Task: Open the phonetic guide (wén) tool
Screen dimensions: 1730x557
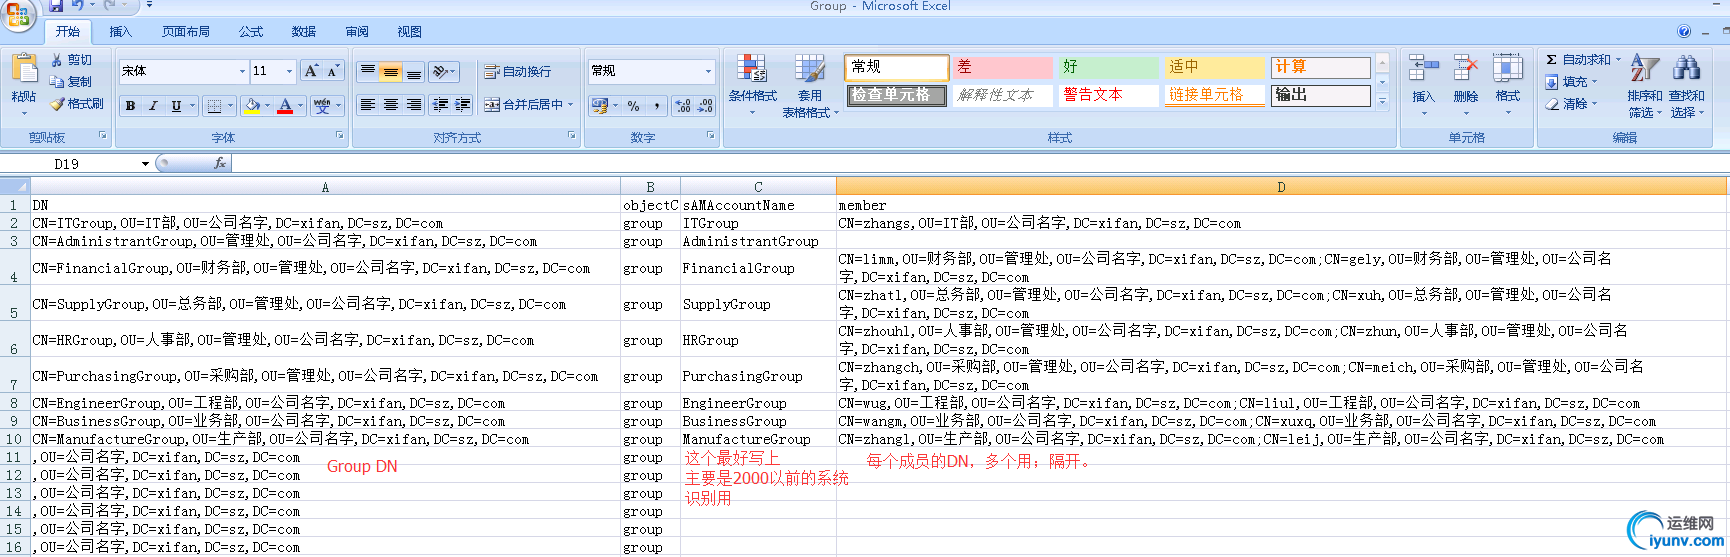Action: 322,105
